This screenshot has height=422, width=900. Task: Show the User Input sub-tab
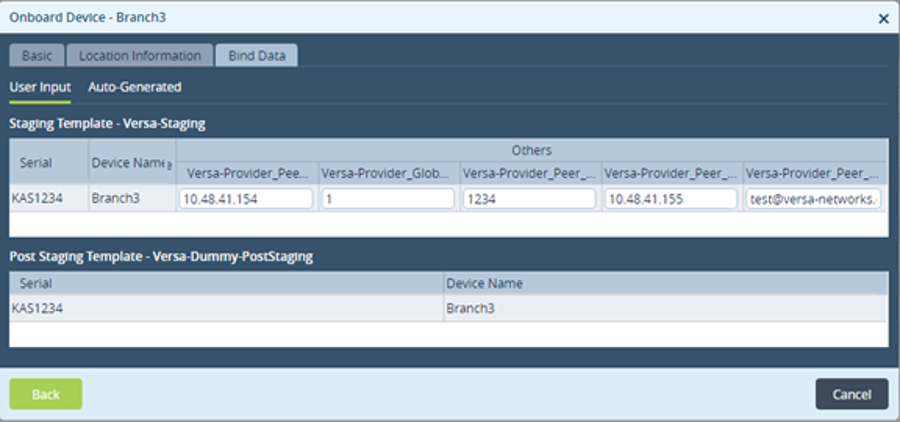(40, 87)
